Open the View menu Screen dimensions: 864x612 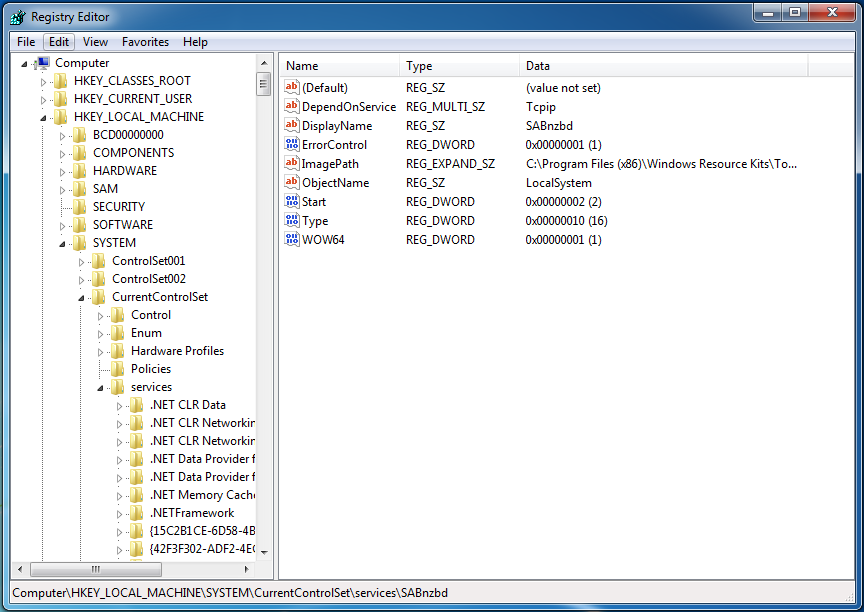click(95, 42)
